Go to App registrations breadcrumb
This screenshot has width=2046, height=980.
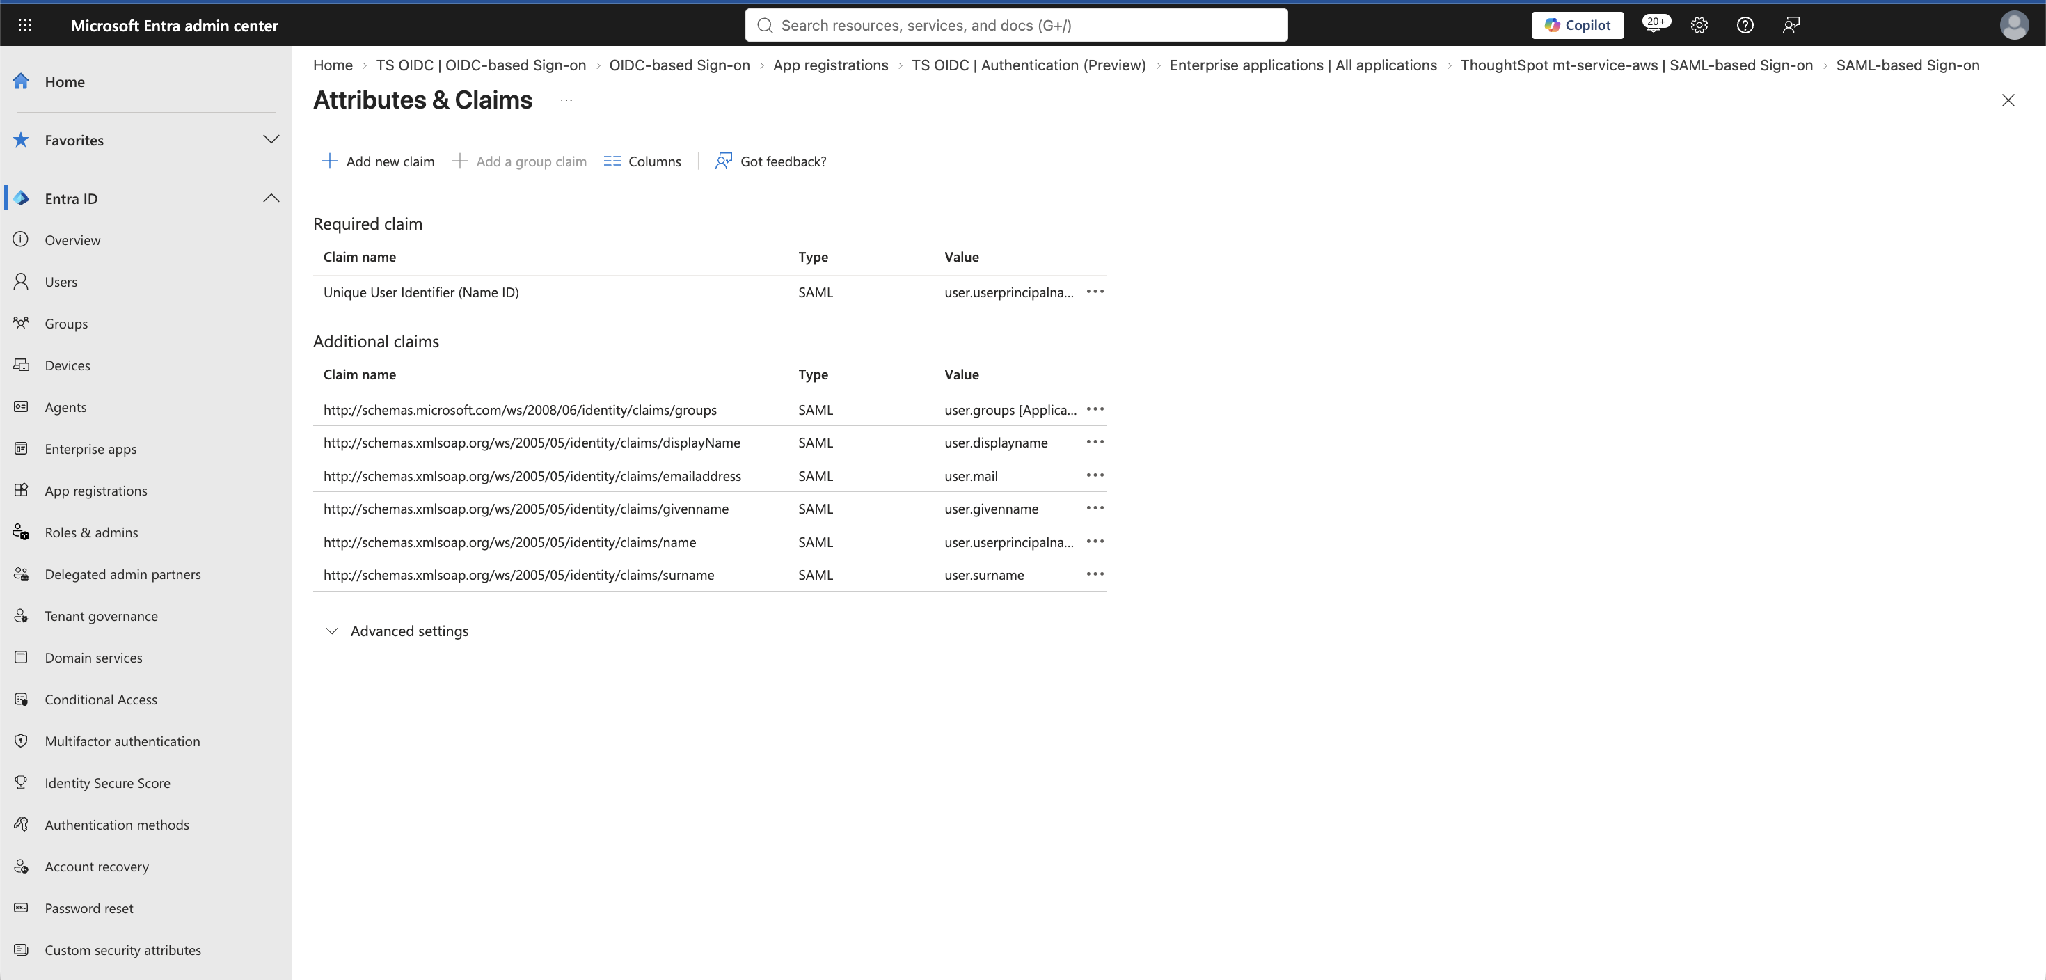pyautogui.click(x=831, y=65)
